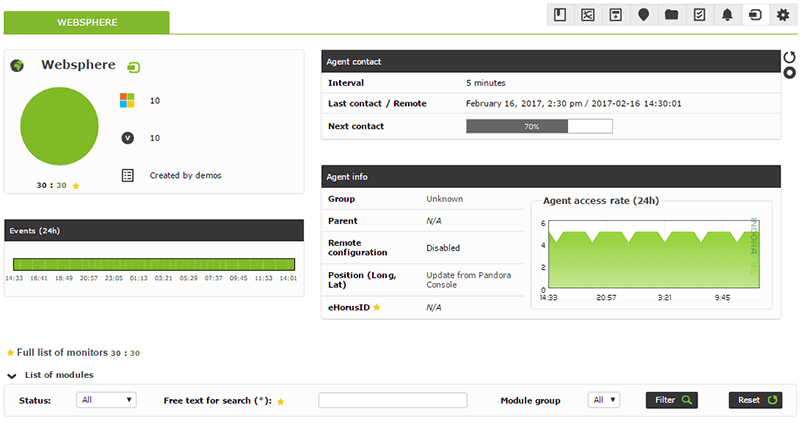Open the Module group dropdown
The height and width of the screenshot is (425, 800).
tap(604, 400)
